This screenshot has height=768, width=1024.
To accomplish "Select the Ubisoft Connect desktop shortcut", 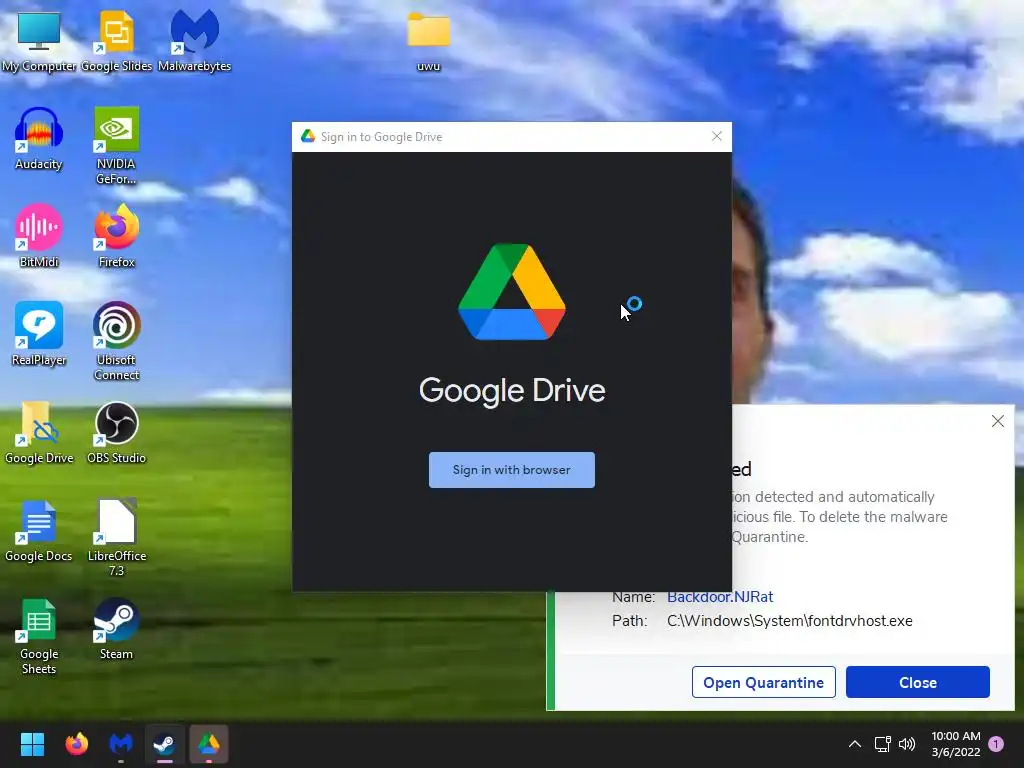I will pos(116,341).
